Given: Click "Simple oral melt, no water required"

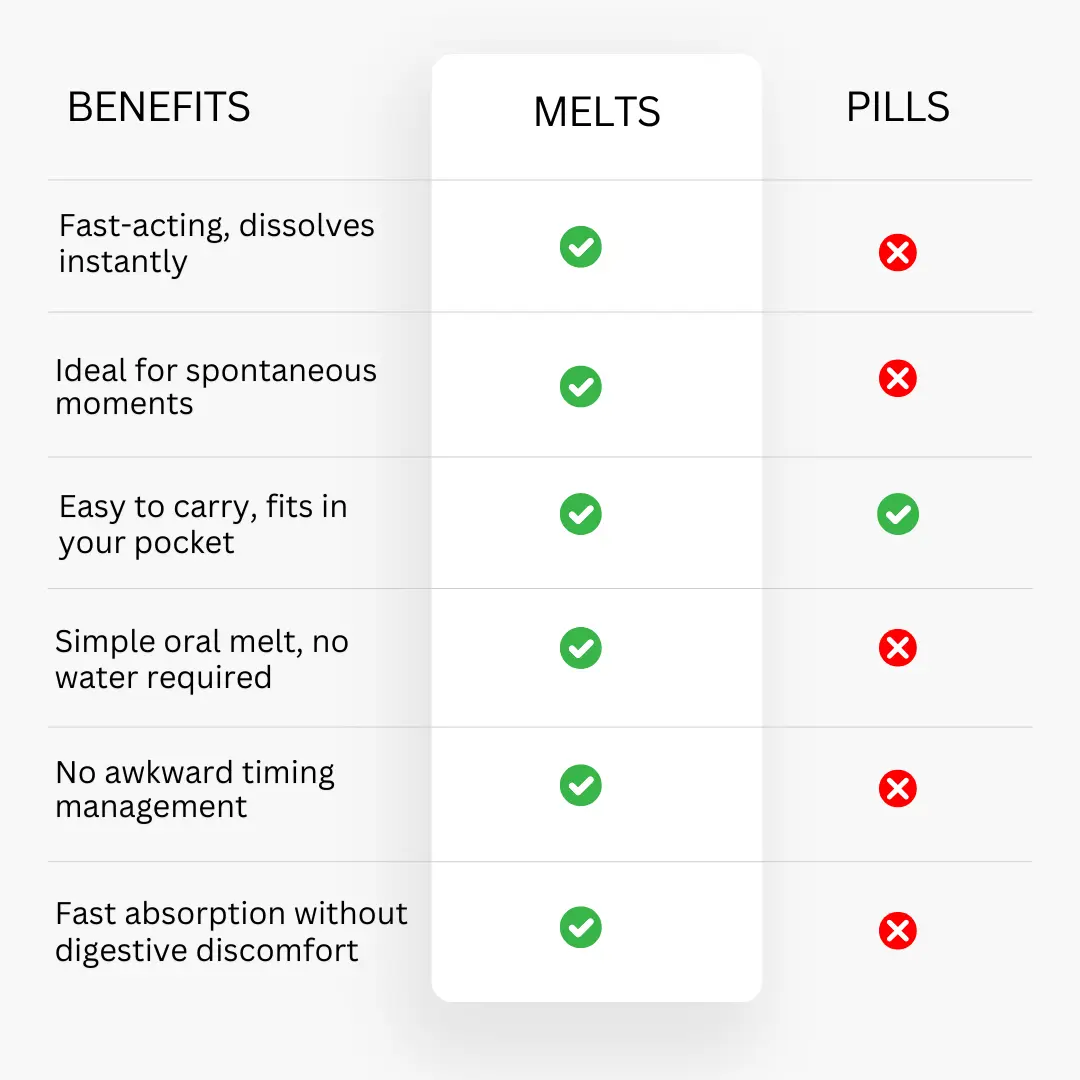Looking at the screenshot, I should point(202,659).
